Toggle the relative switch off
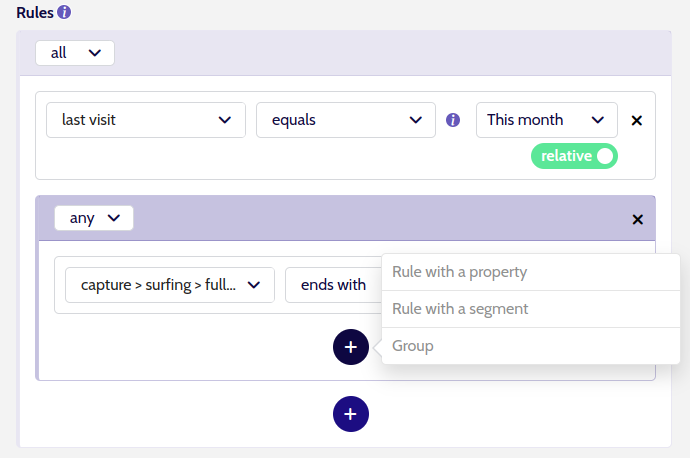Image resolution: width=690 pixels, height=458 pixels. pyautogui.click(x=574, y=156)
